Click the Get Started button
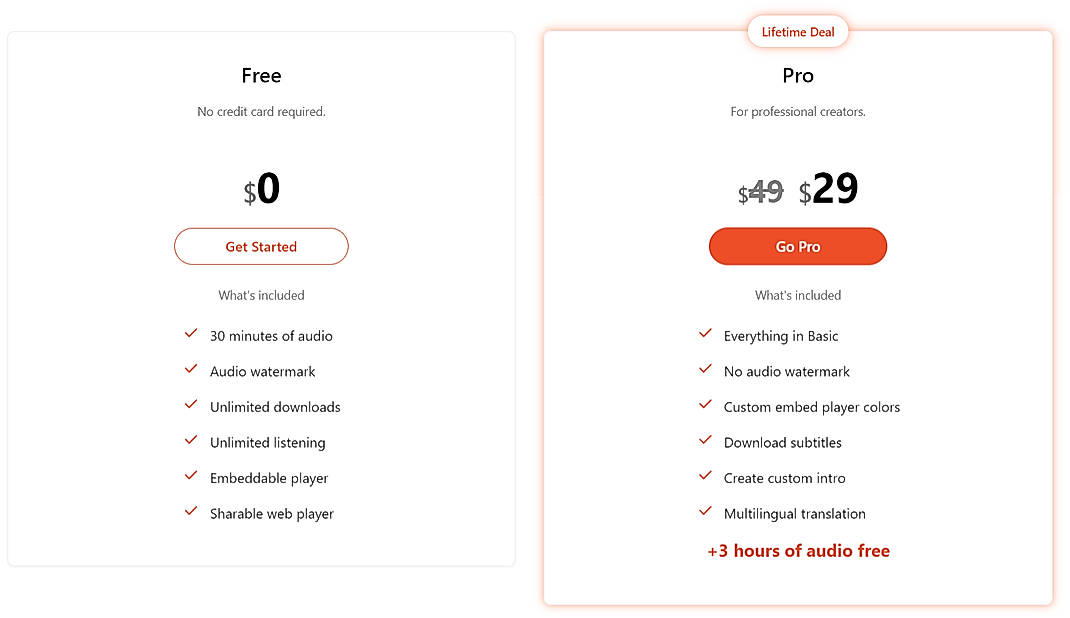The height and width of the screenshot is (618, 1070). coord(261,246)
